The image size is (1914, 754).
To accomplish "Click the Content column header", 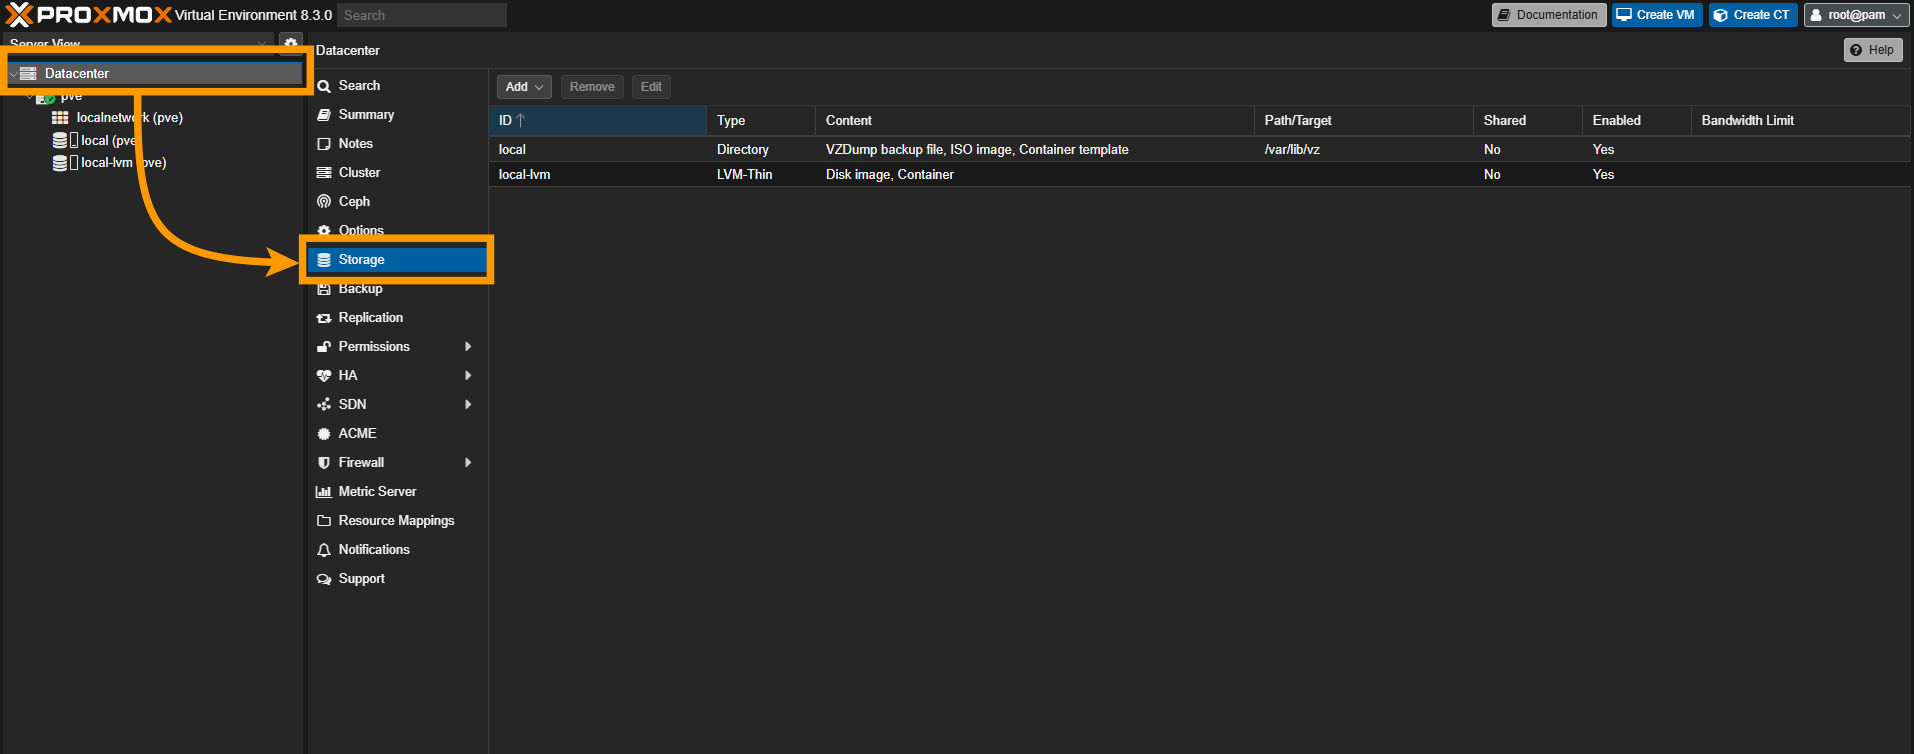I will (1035, 121).
